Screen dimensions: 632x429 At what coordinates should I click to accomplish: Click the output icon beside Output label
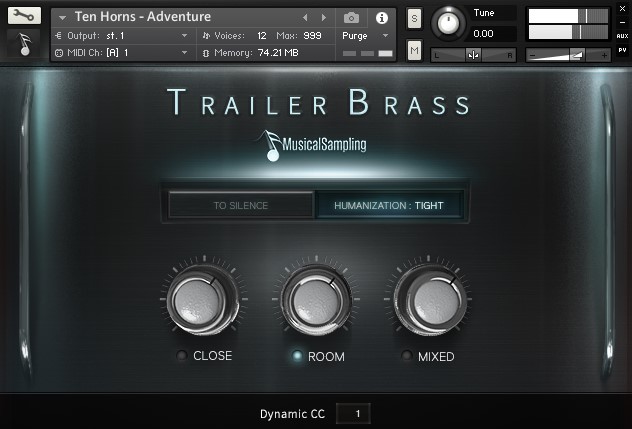pyautogui.click(x=59, y=36)
